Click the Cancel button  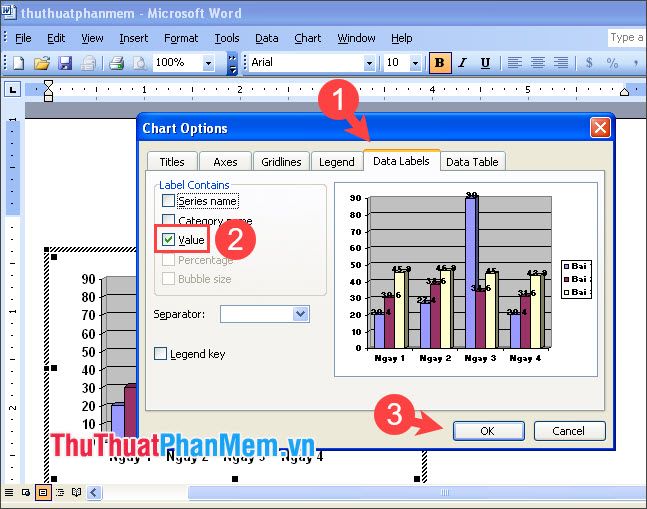569,431
